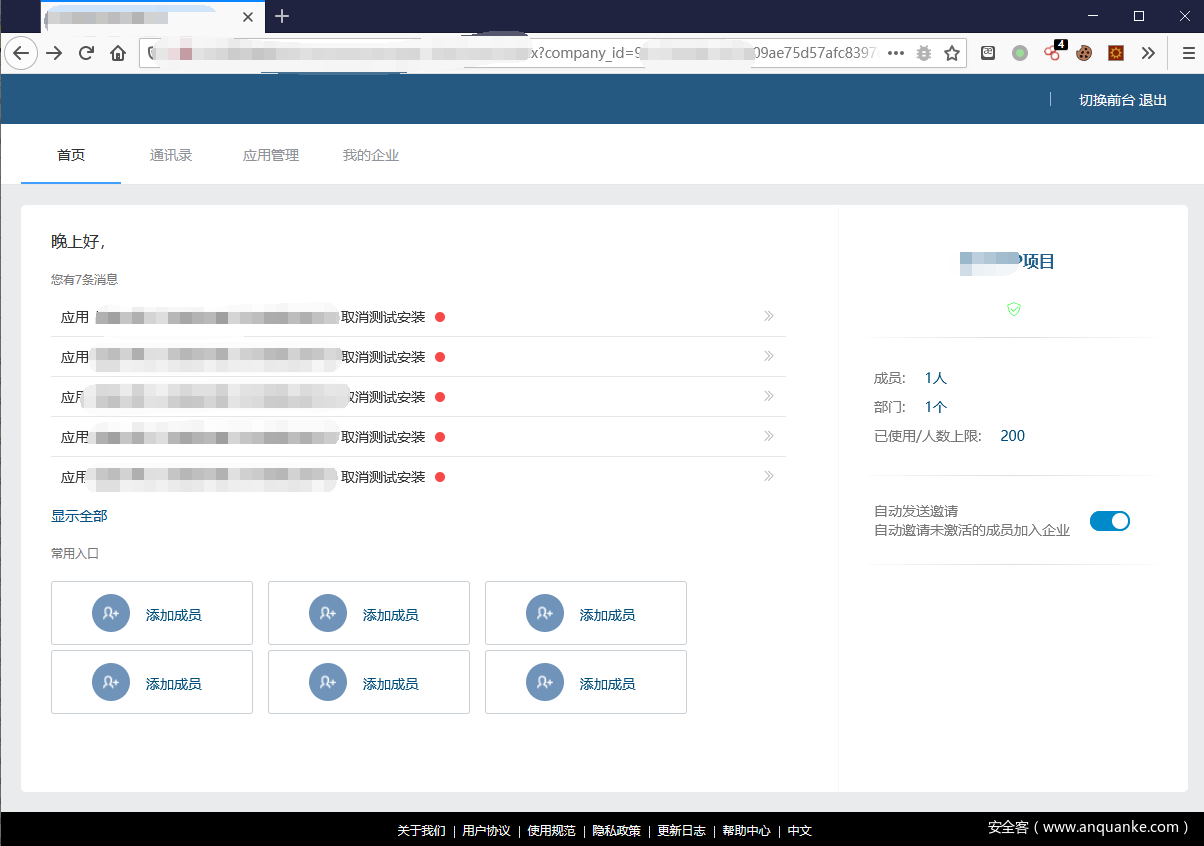Switch to the 通讯录 tab
The width and height of the screenshot is (1204, 846).
click(x=171, y=155)
